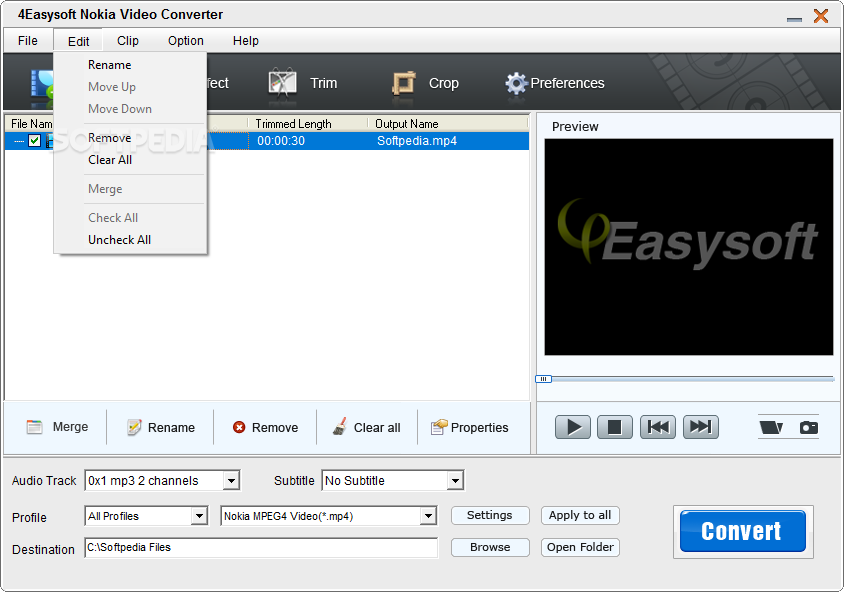Click the Properties icon
This screenshot has height=592, width=844.
[x=439, y=427]
